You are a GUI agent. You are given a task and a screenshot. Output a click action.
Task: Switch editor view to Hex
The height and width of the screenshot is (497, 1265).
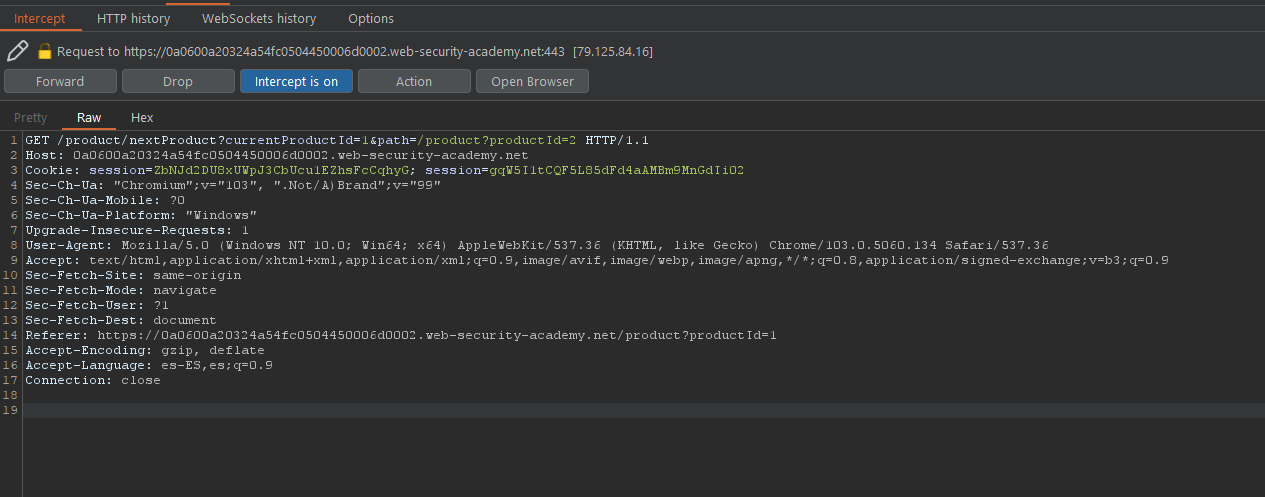pos(142,117)
